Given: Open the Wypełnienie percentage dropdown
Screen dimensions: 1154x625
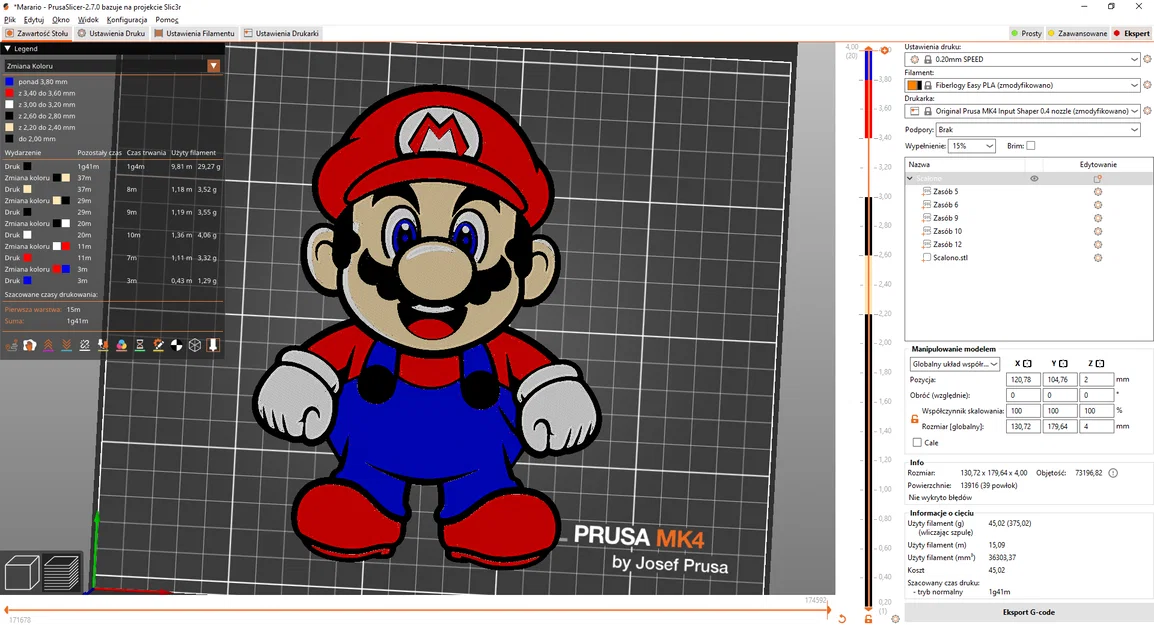Looking at the screenshot, I should click(x=969, y=145).
